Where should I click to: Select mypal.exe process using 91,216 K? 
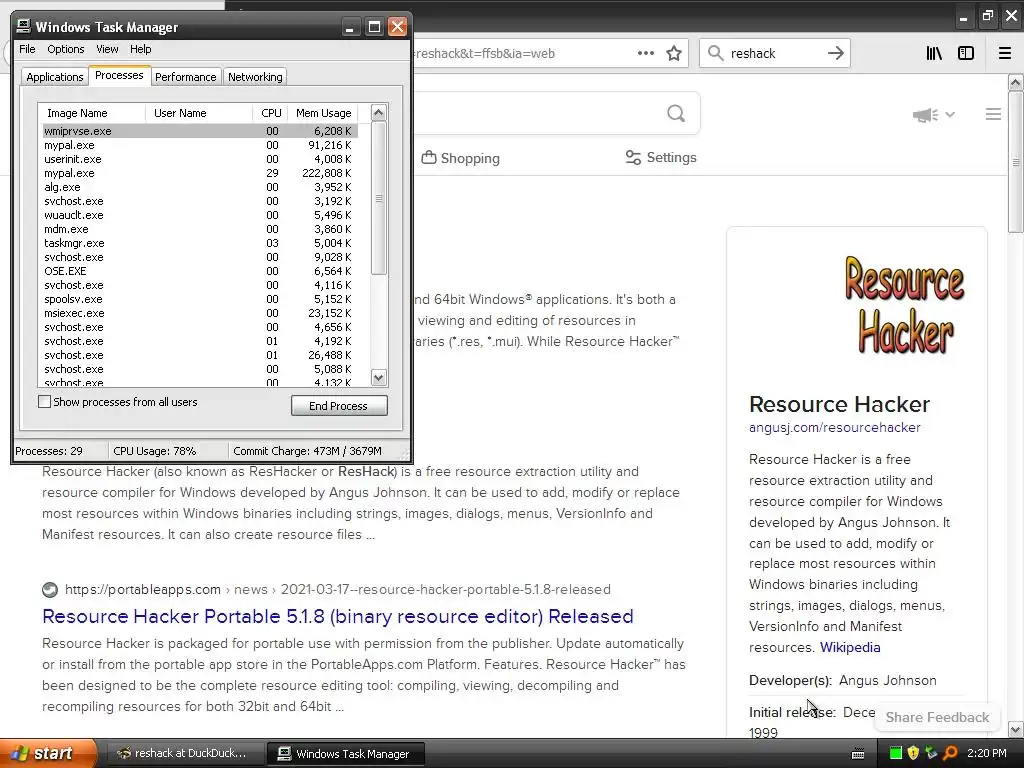200,145
